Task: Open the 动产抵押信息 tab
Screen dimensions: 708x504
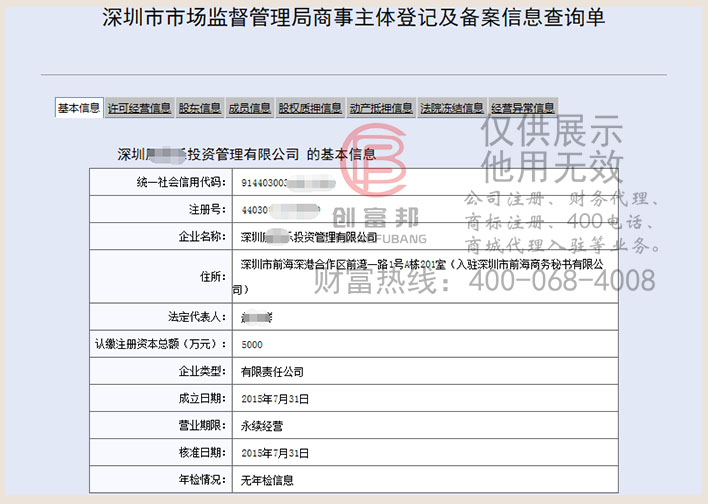Action: point(381,108)
